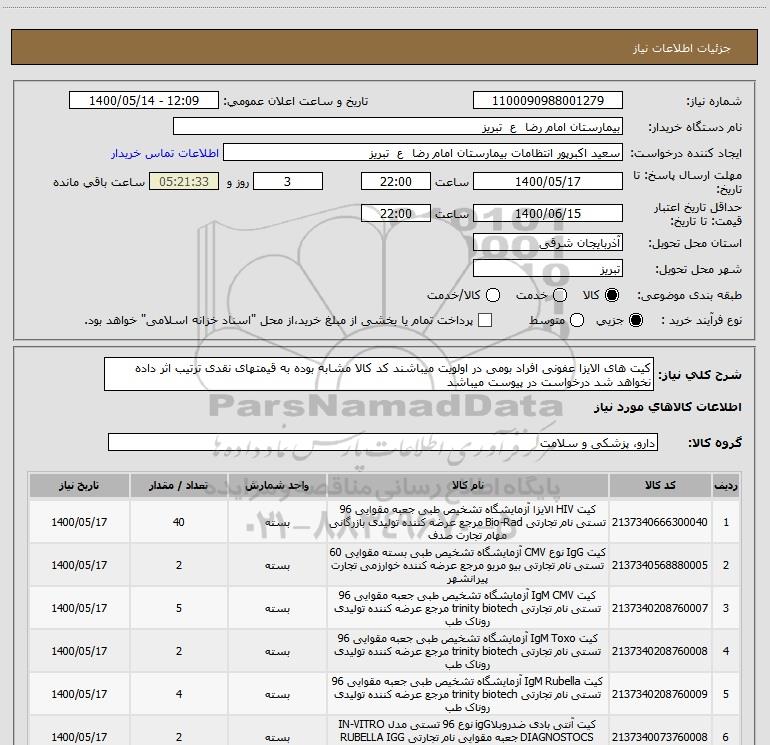This screenshot has height=745, width=770.
Task: Click the IgM Rubella kit name cell
Action: pyautogui.click(x=468, y=694)
